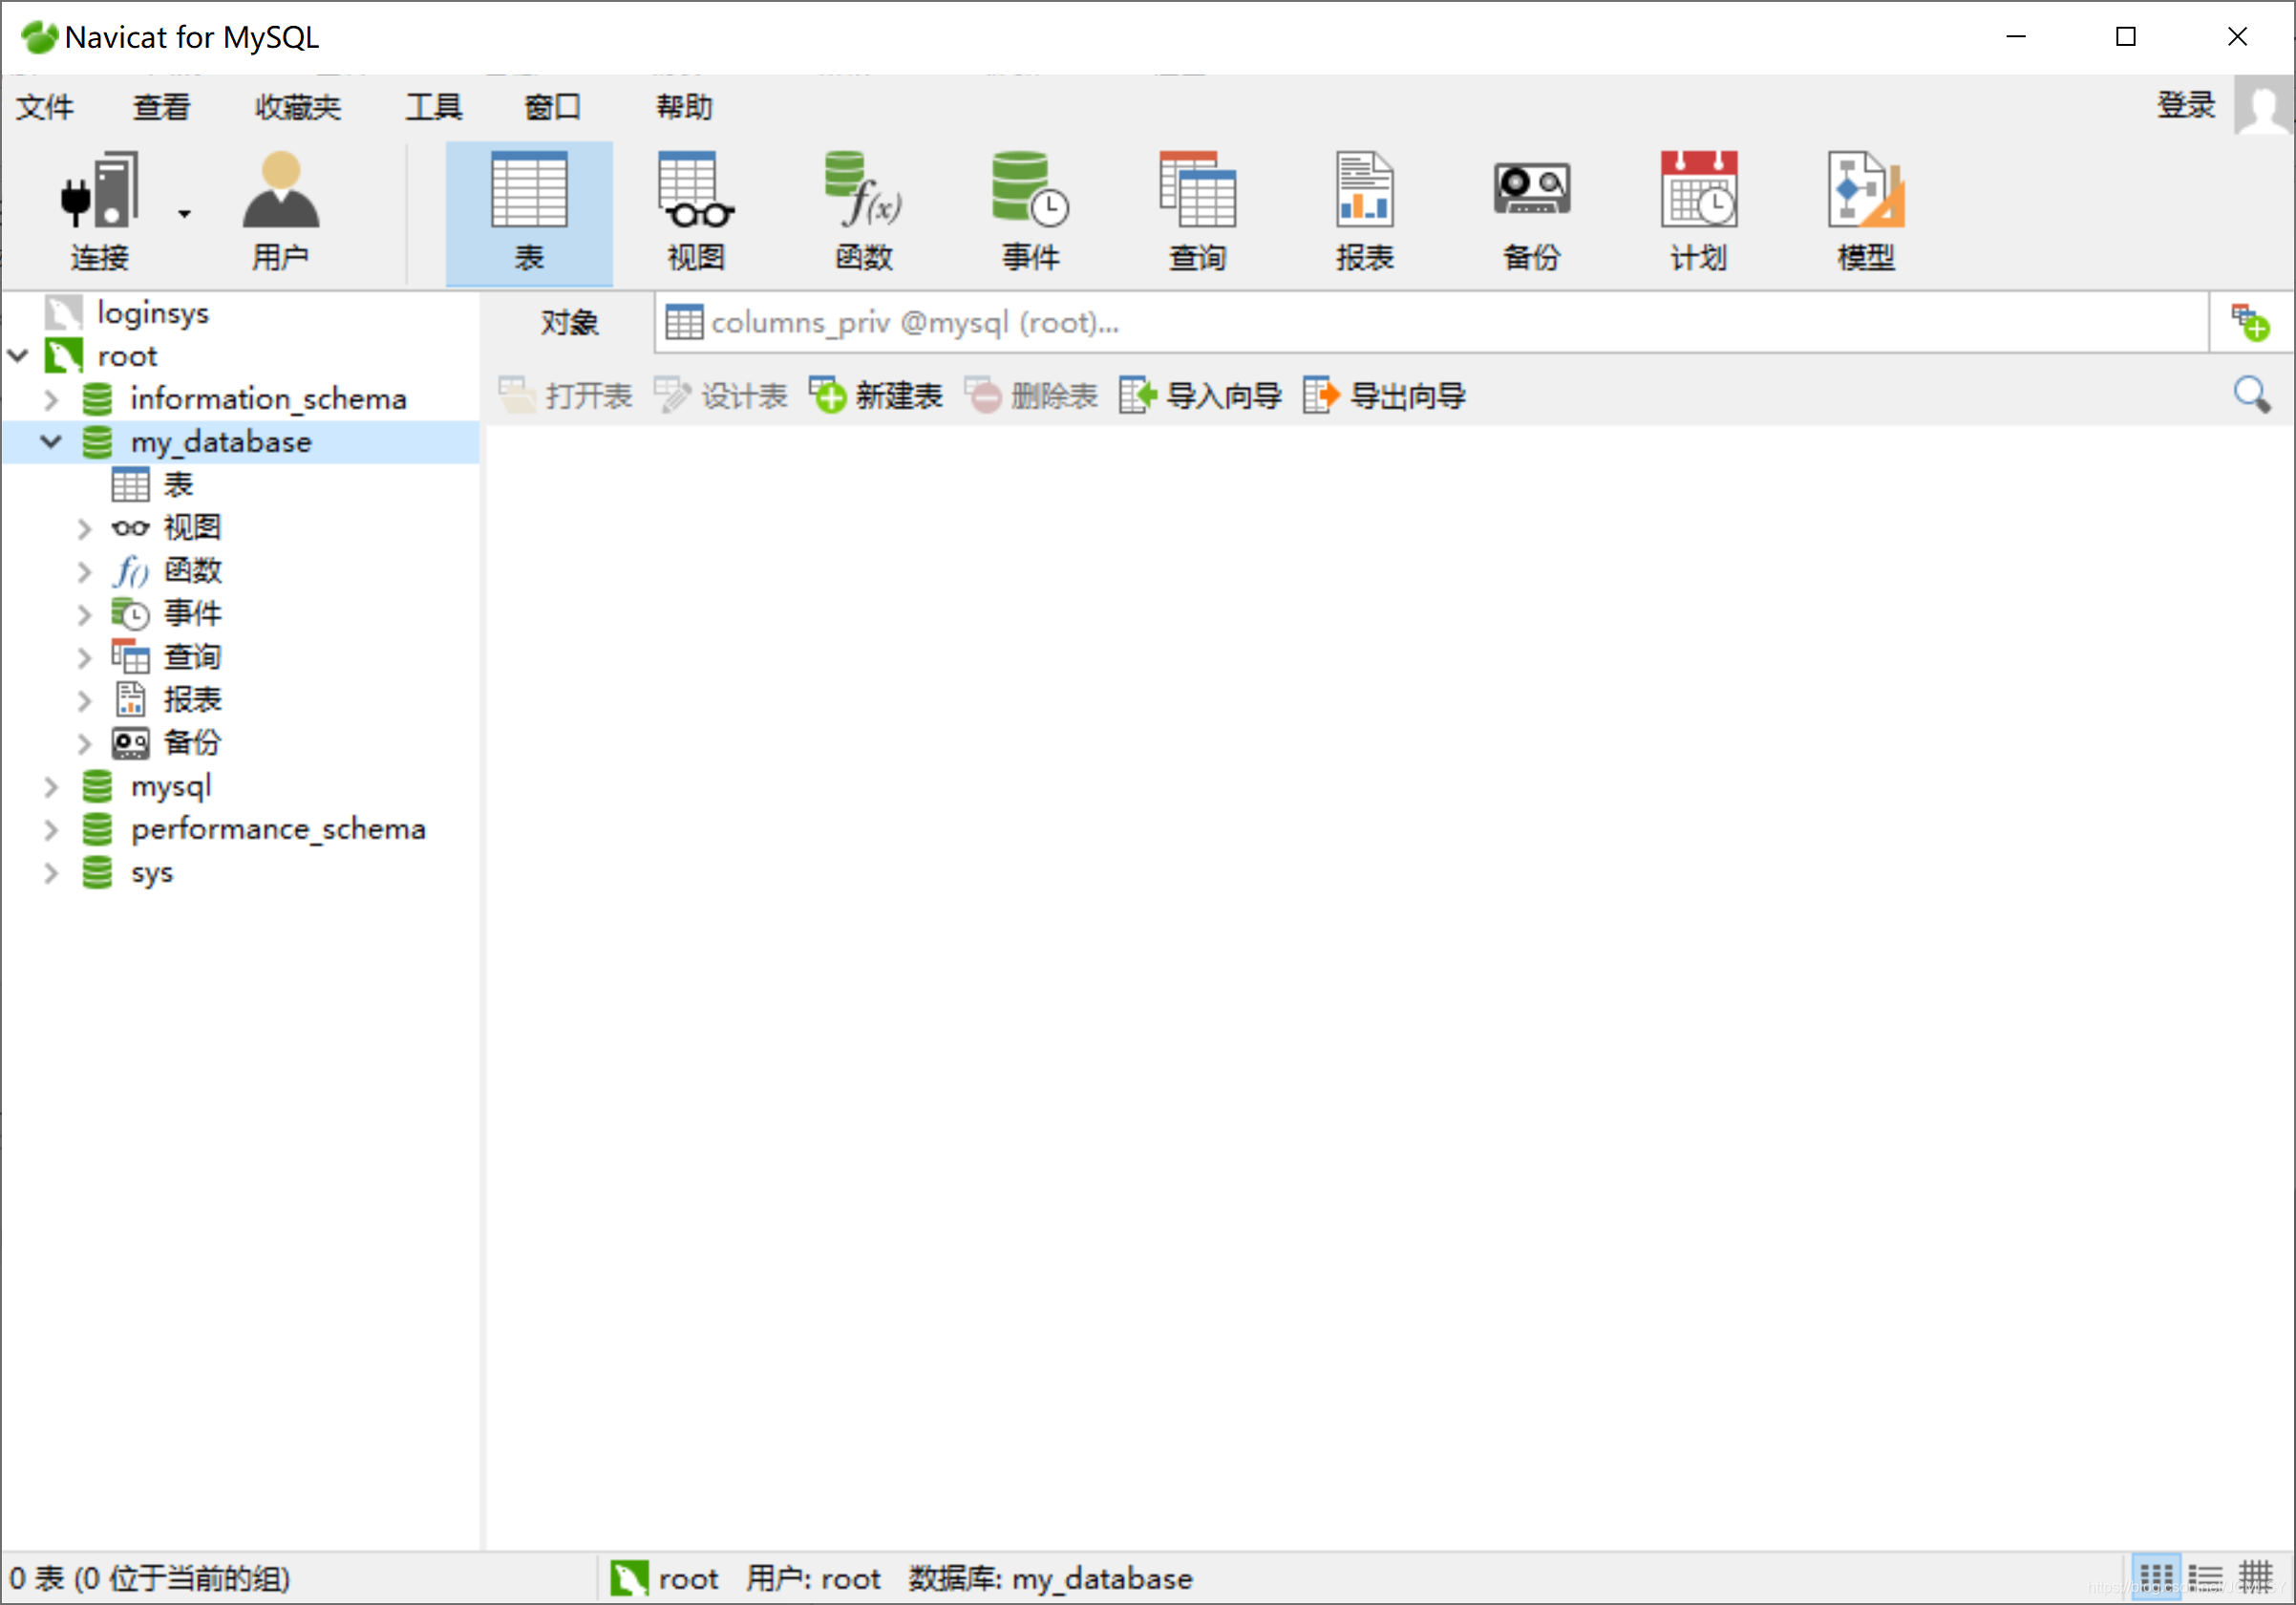Select the Query (查询) toolbar icon
This screenshot has width=2296, height=1605.
point(1197,212)
